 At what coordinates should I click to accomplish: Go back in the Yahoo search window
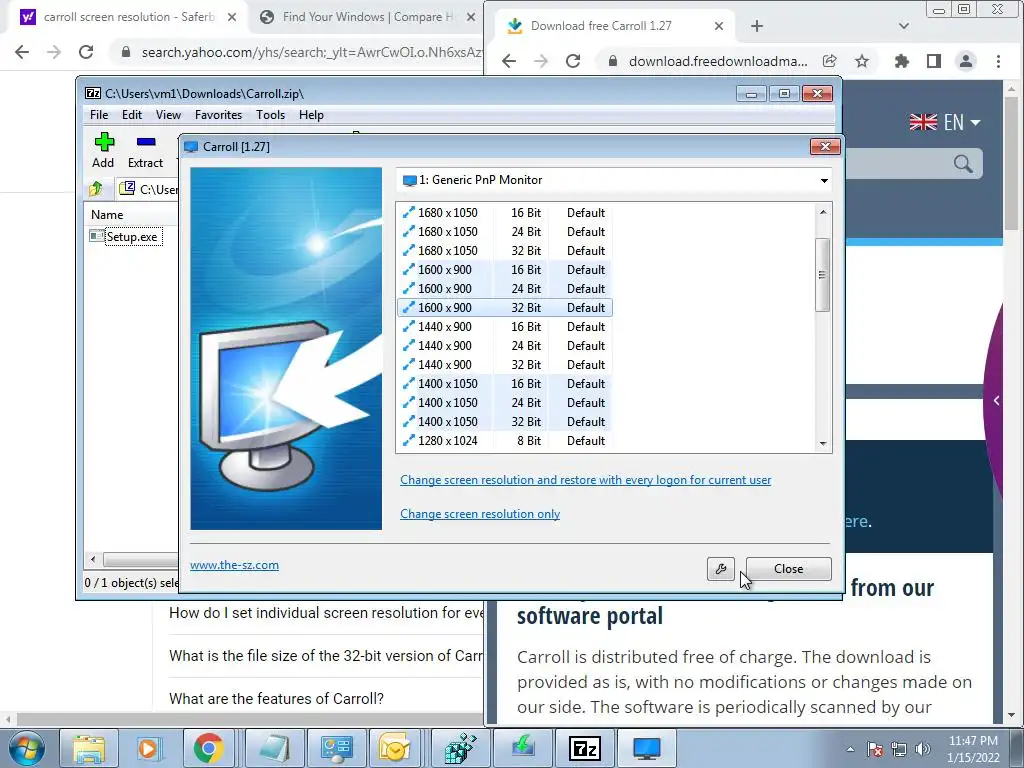(x=22, y=52)
